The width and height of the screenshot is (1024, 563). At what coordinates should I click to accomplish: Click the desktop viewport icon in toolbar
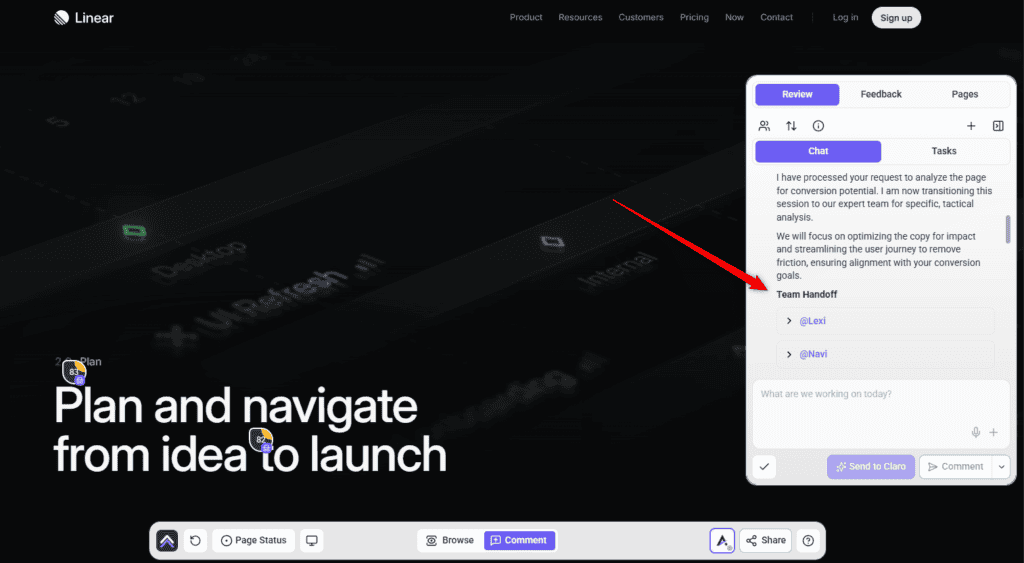tap(312, 540)
